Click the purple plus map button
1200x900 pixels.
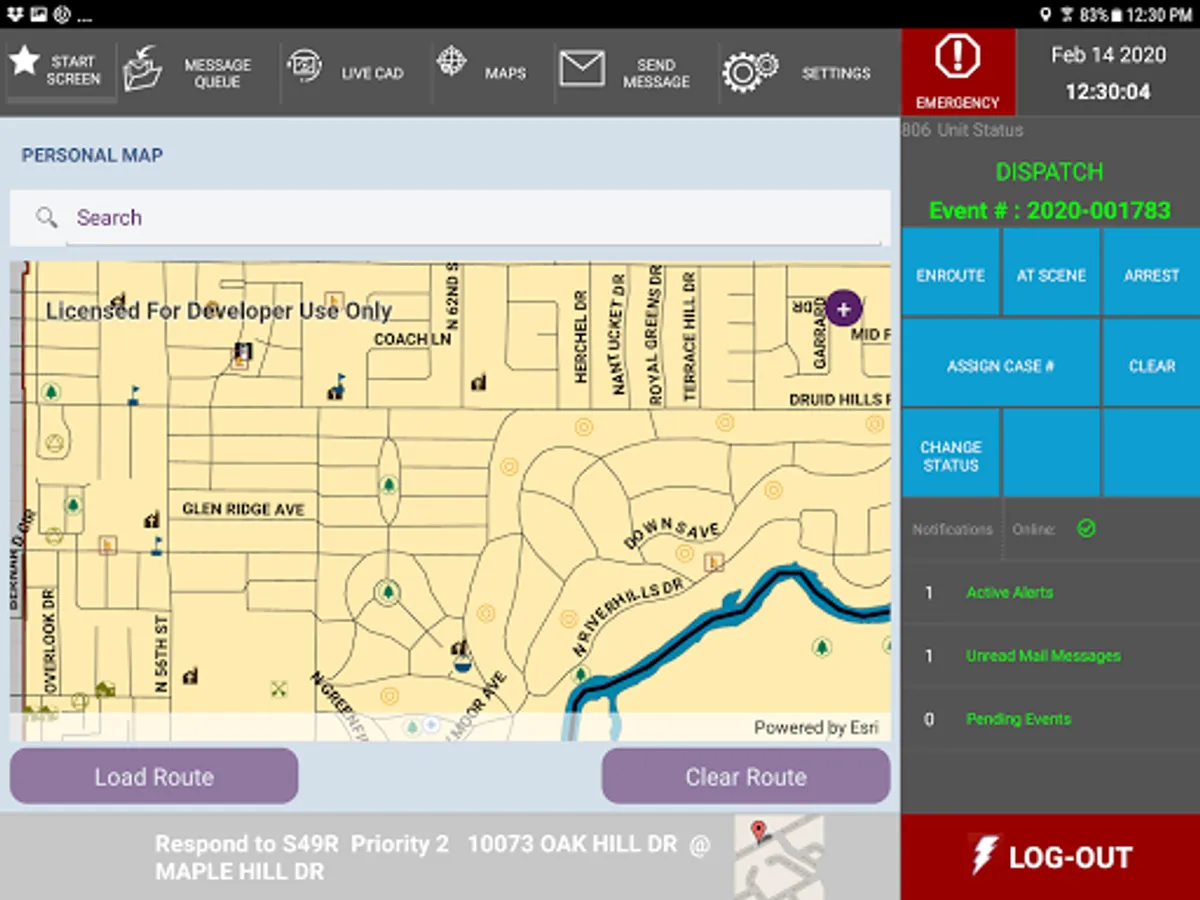843,309
